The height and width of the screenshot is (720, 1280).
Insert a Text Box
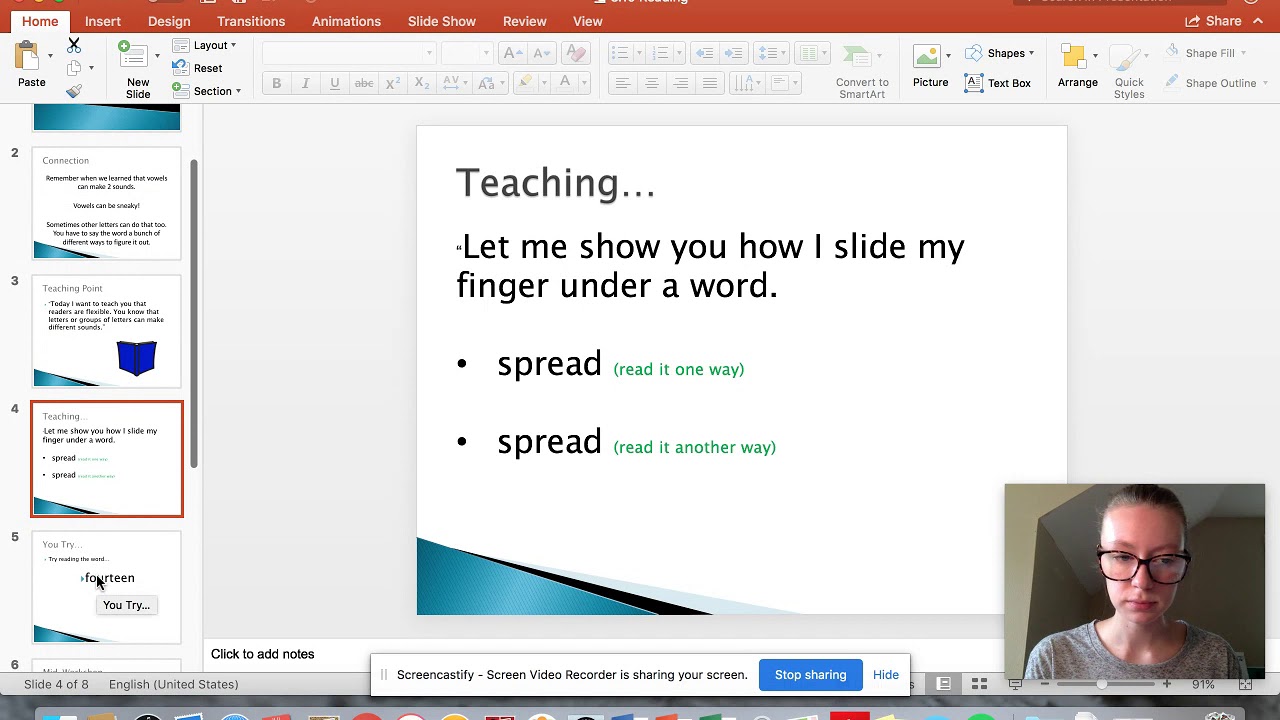pyautogui.click(x=998, y=83)
